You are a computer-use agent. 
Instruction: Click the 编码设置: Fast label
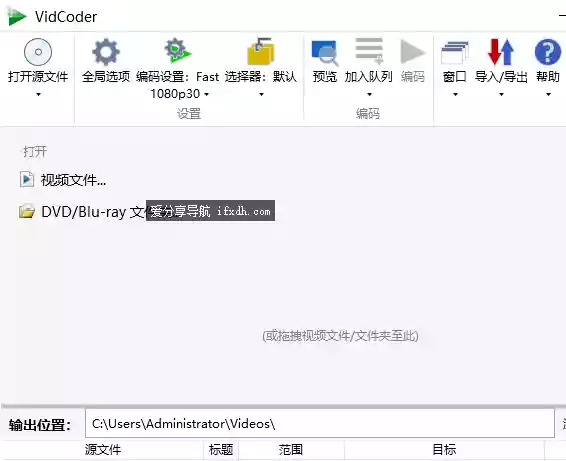[177, 77]
